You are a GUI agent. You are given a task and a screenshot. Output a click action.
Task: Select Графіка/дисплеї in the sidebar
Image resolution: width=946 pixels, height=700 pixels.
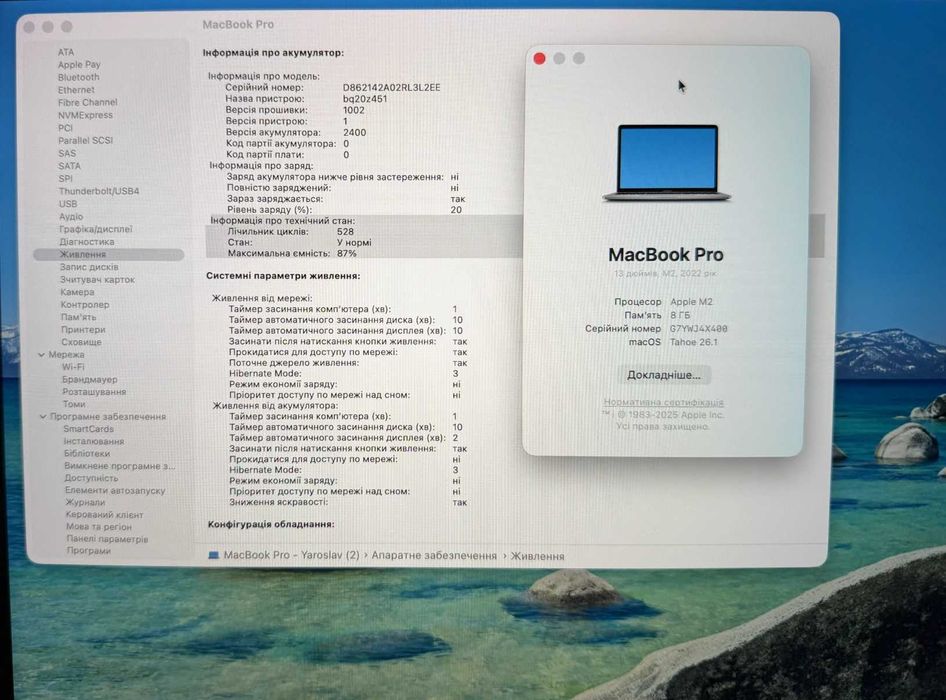(95, 229)
